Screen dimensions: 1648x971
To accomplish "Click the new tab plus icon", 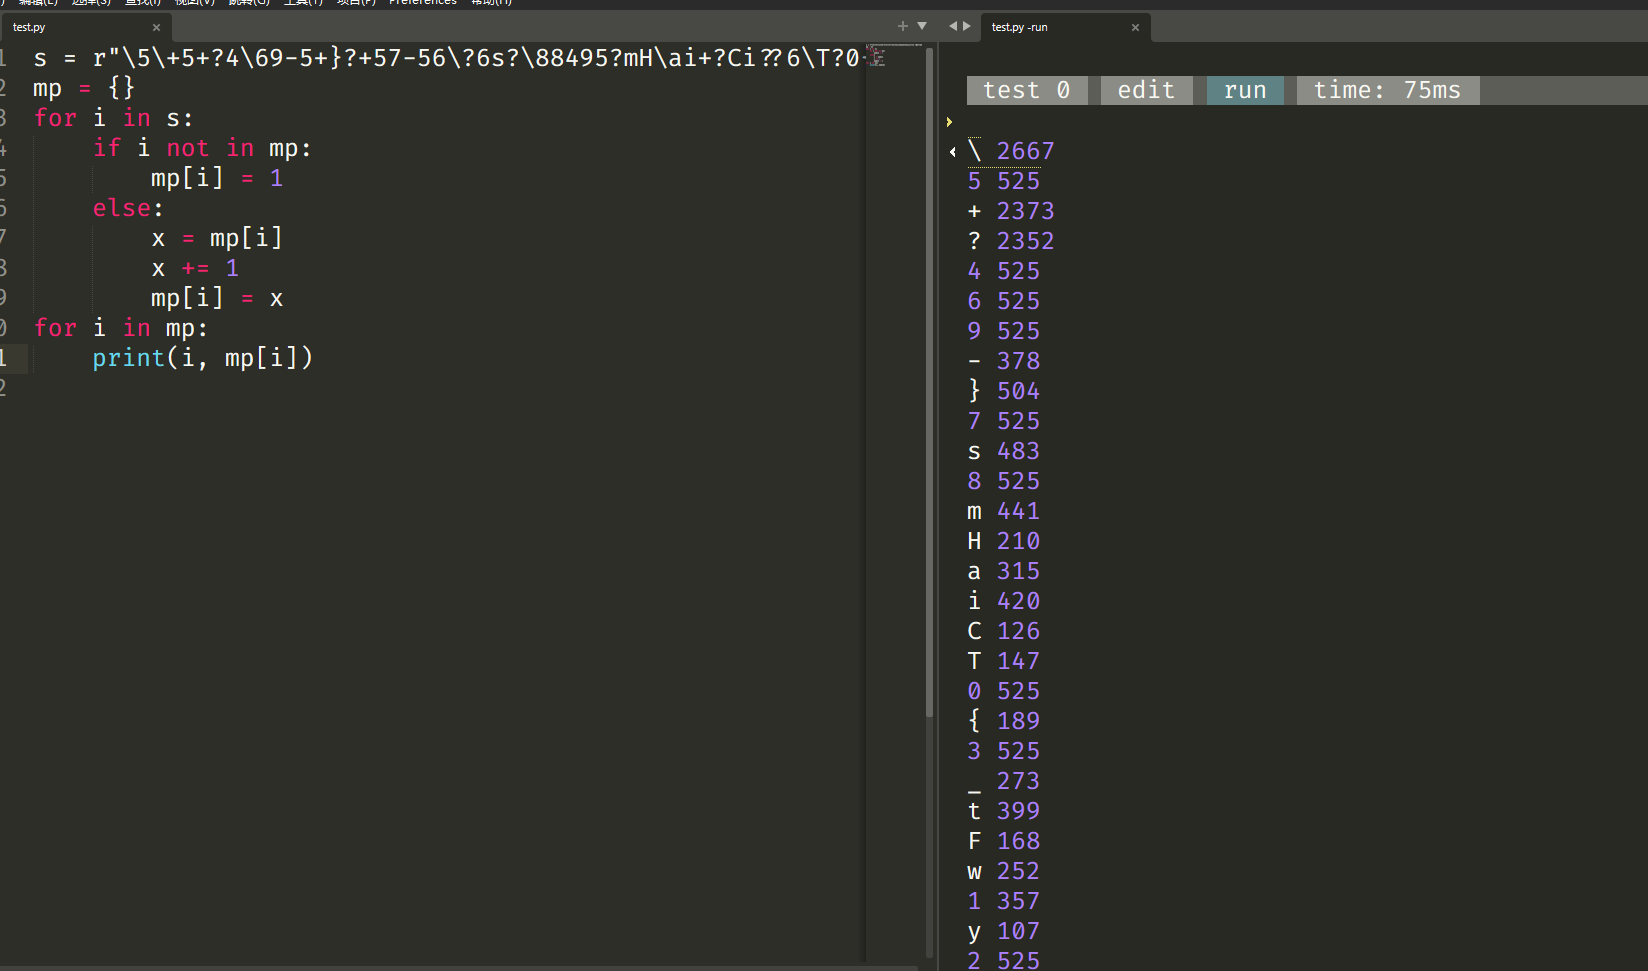I will (903, 26).
